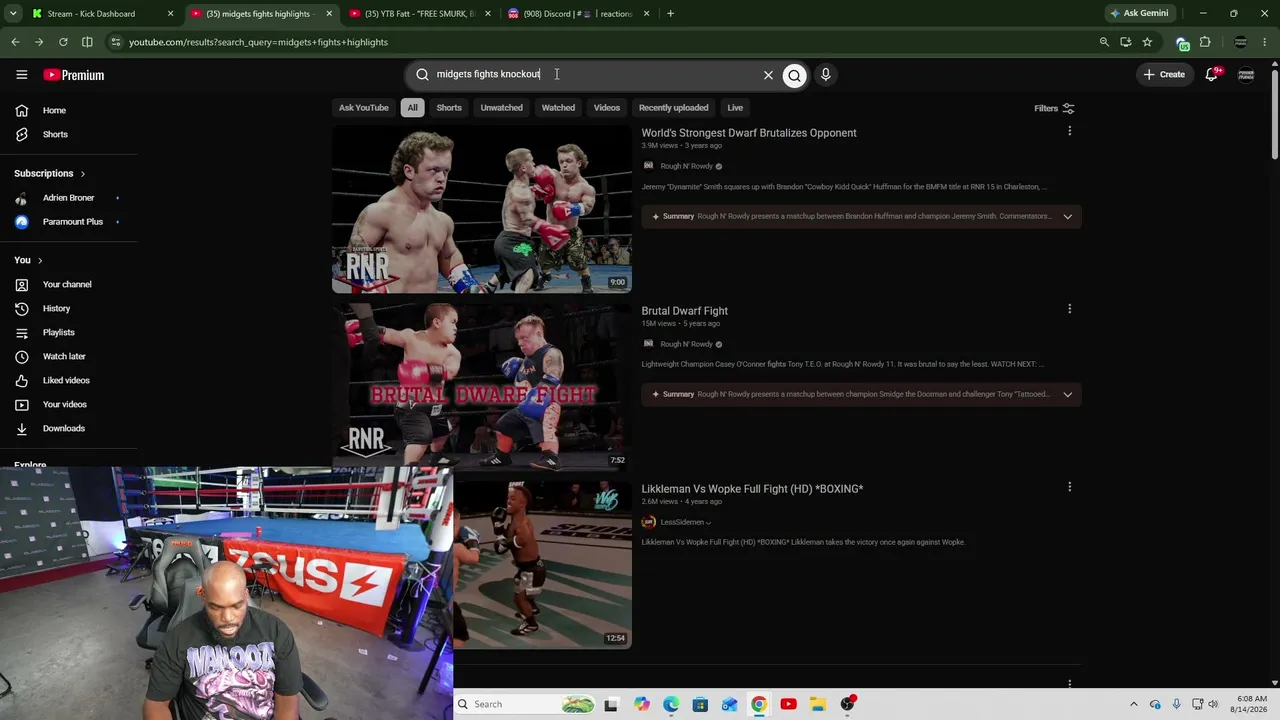The height and width of the screenshot is (720, 1280).
Task: Open options for Likkleman Vs Wopke video
Action: [x=1069, y=488]
